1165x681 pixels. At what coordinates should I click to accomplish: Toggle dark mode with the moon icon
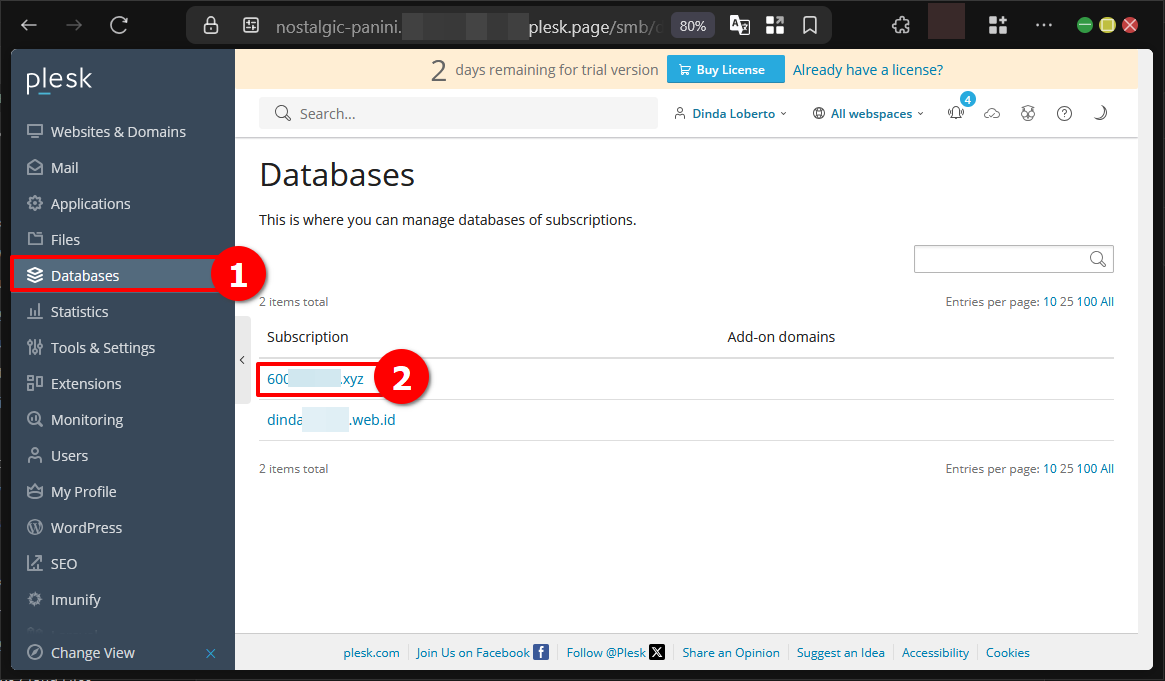1100,113
